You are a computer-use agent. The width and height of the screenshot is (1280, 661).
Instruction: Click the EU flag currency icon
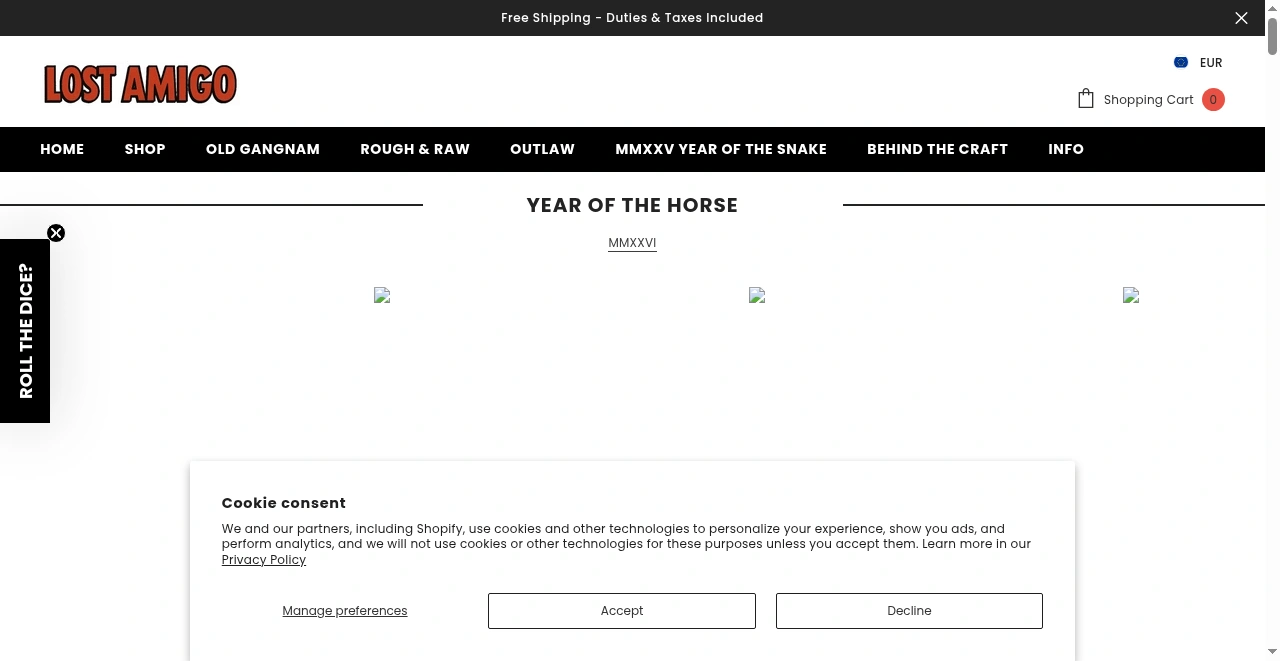coord(1181,62)
